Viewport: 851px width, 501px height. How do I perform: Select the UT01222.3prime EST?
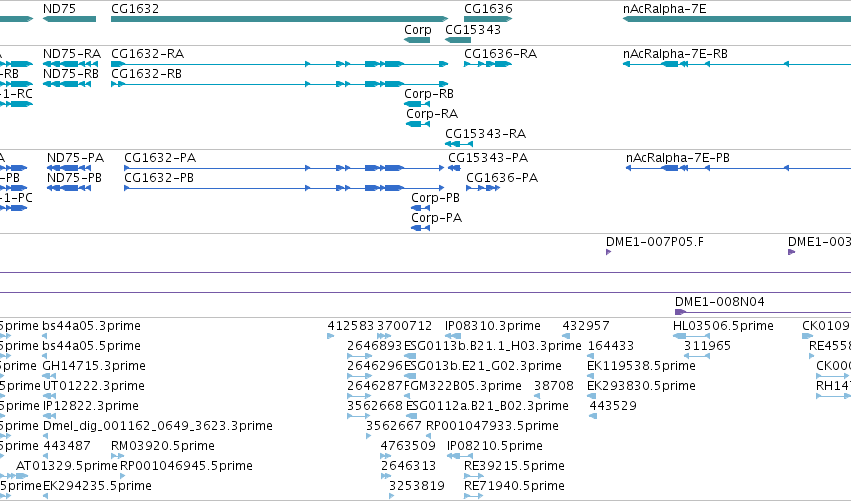tap(47, 396)
